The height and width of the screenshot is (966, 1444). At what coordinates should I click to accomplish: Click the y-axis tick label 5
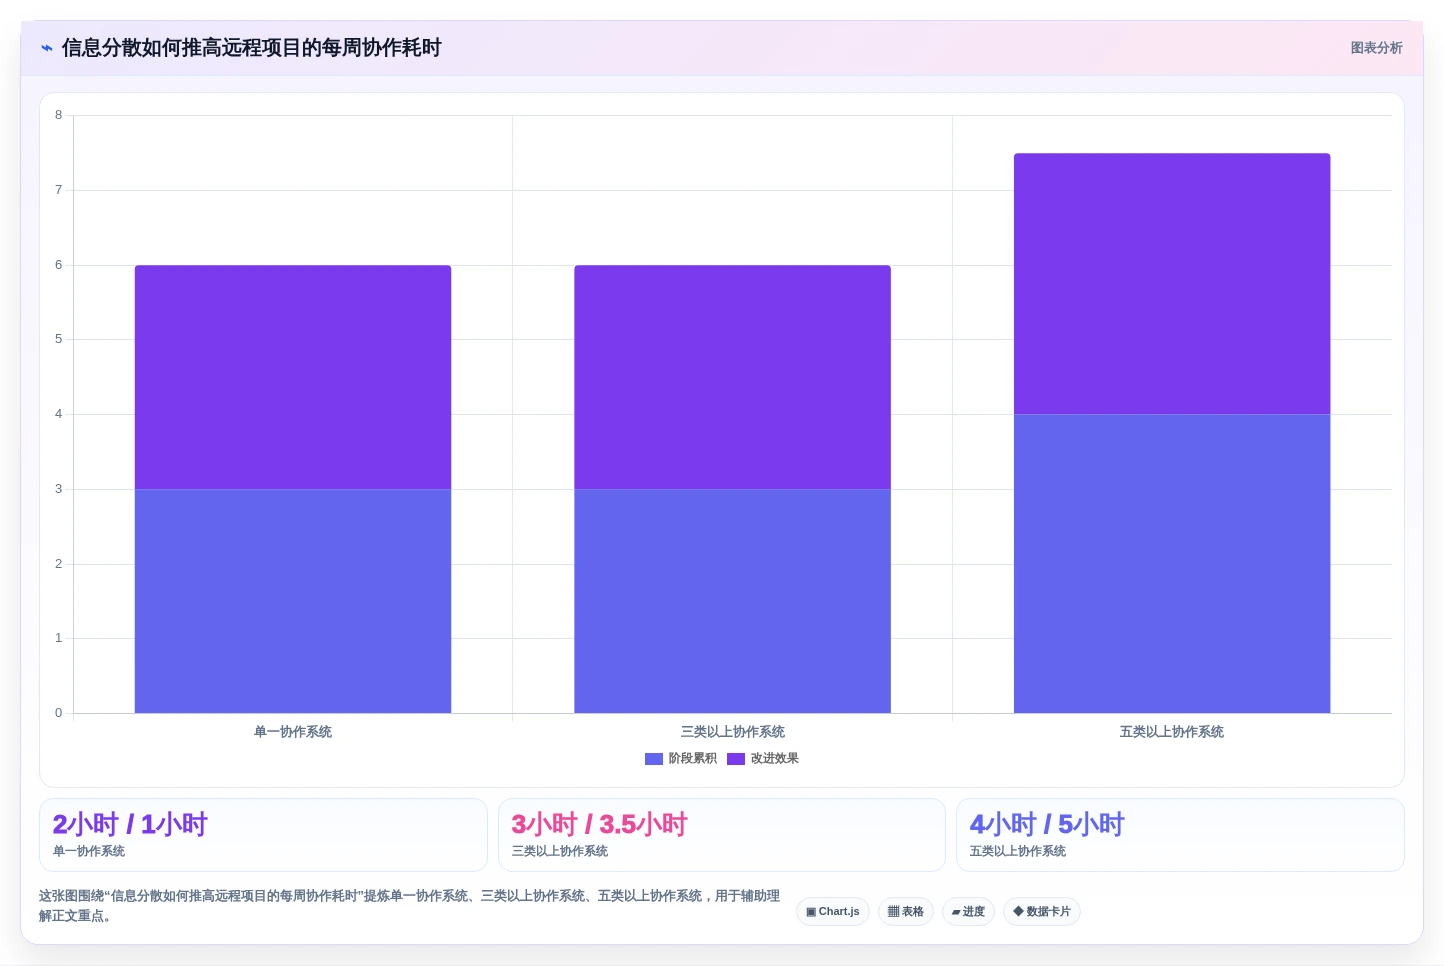(x=58, y=339)
